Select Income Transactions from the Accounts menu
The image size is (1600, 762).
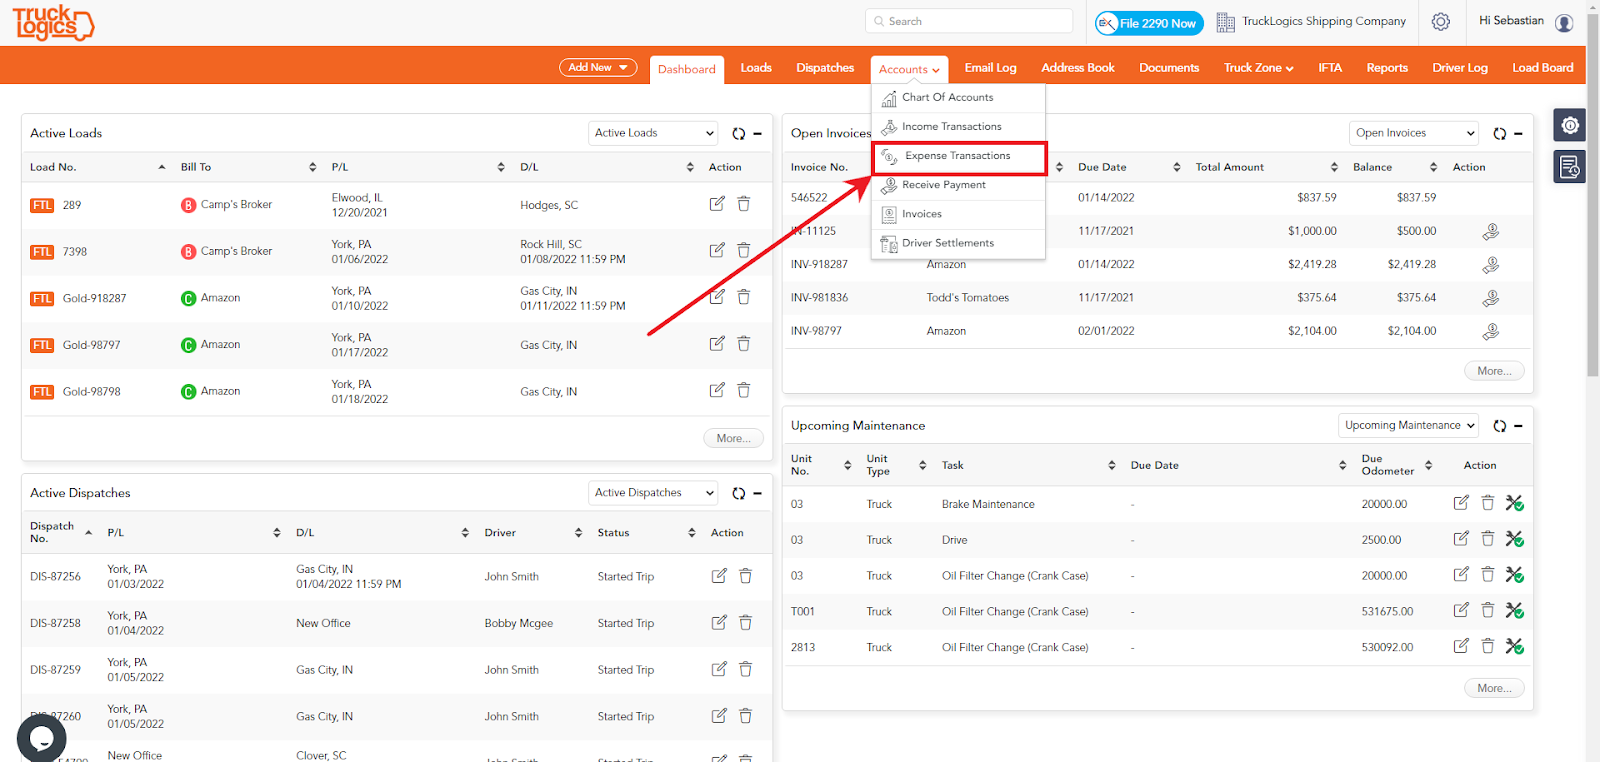[x=958, y=127]
